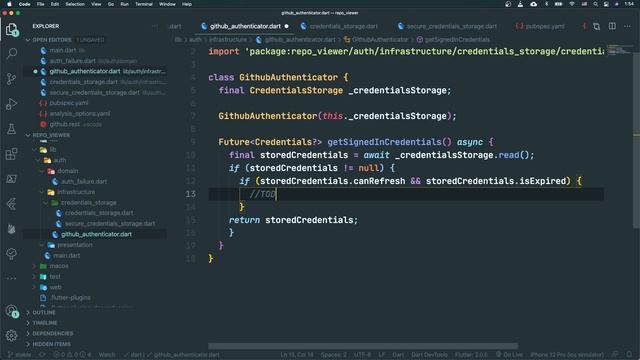Open main.dart in Open Editors list
Viewport: 640px width, 360px height.
(x=62, y=50)
